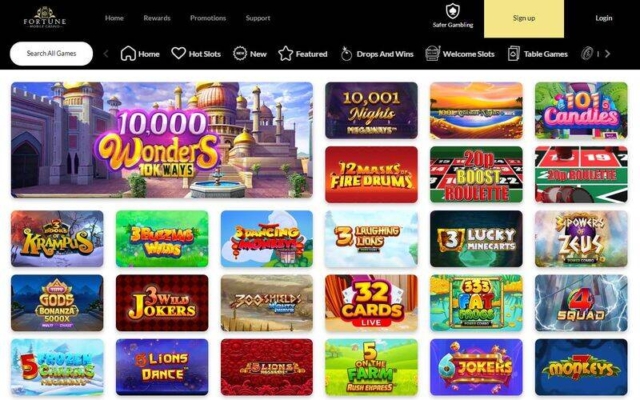Viewport: 640px width, 400px height.
Task: Click the Fortune Mobile Casino logo
Action: (x=45, y=18)
